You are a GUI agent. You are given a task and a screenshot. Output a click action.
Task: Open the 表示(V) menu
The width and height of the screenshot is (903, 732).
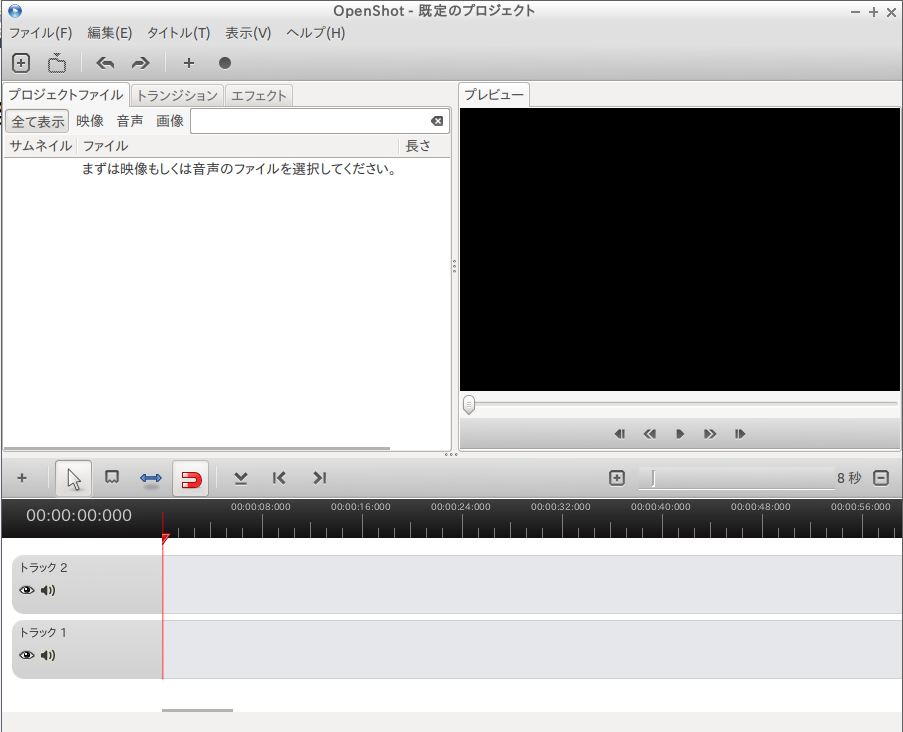click(x=248, y=33)
